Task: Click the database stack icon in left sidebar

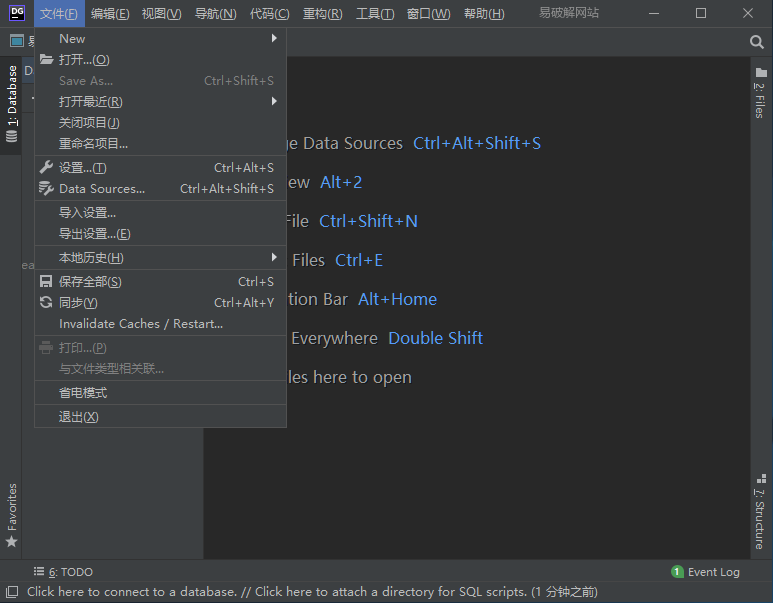Action: [11, 136]
